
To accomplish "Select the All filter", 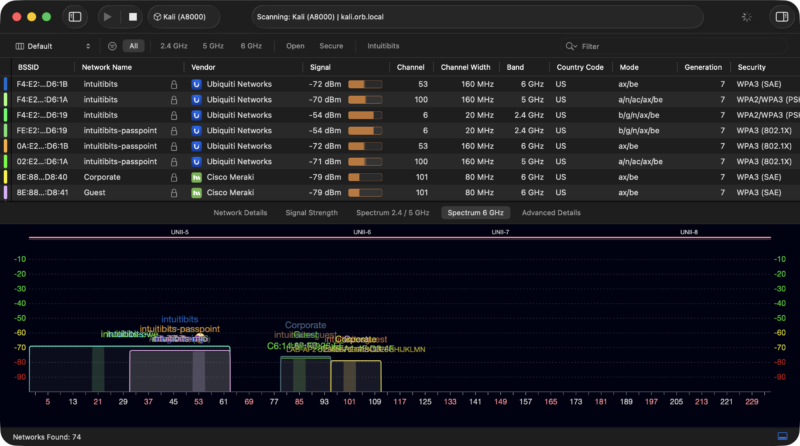I will [x=134, y=46].
